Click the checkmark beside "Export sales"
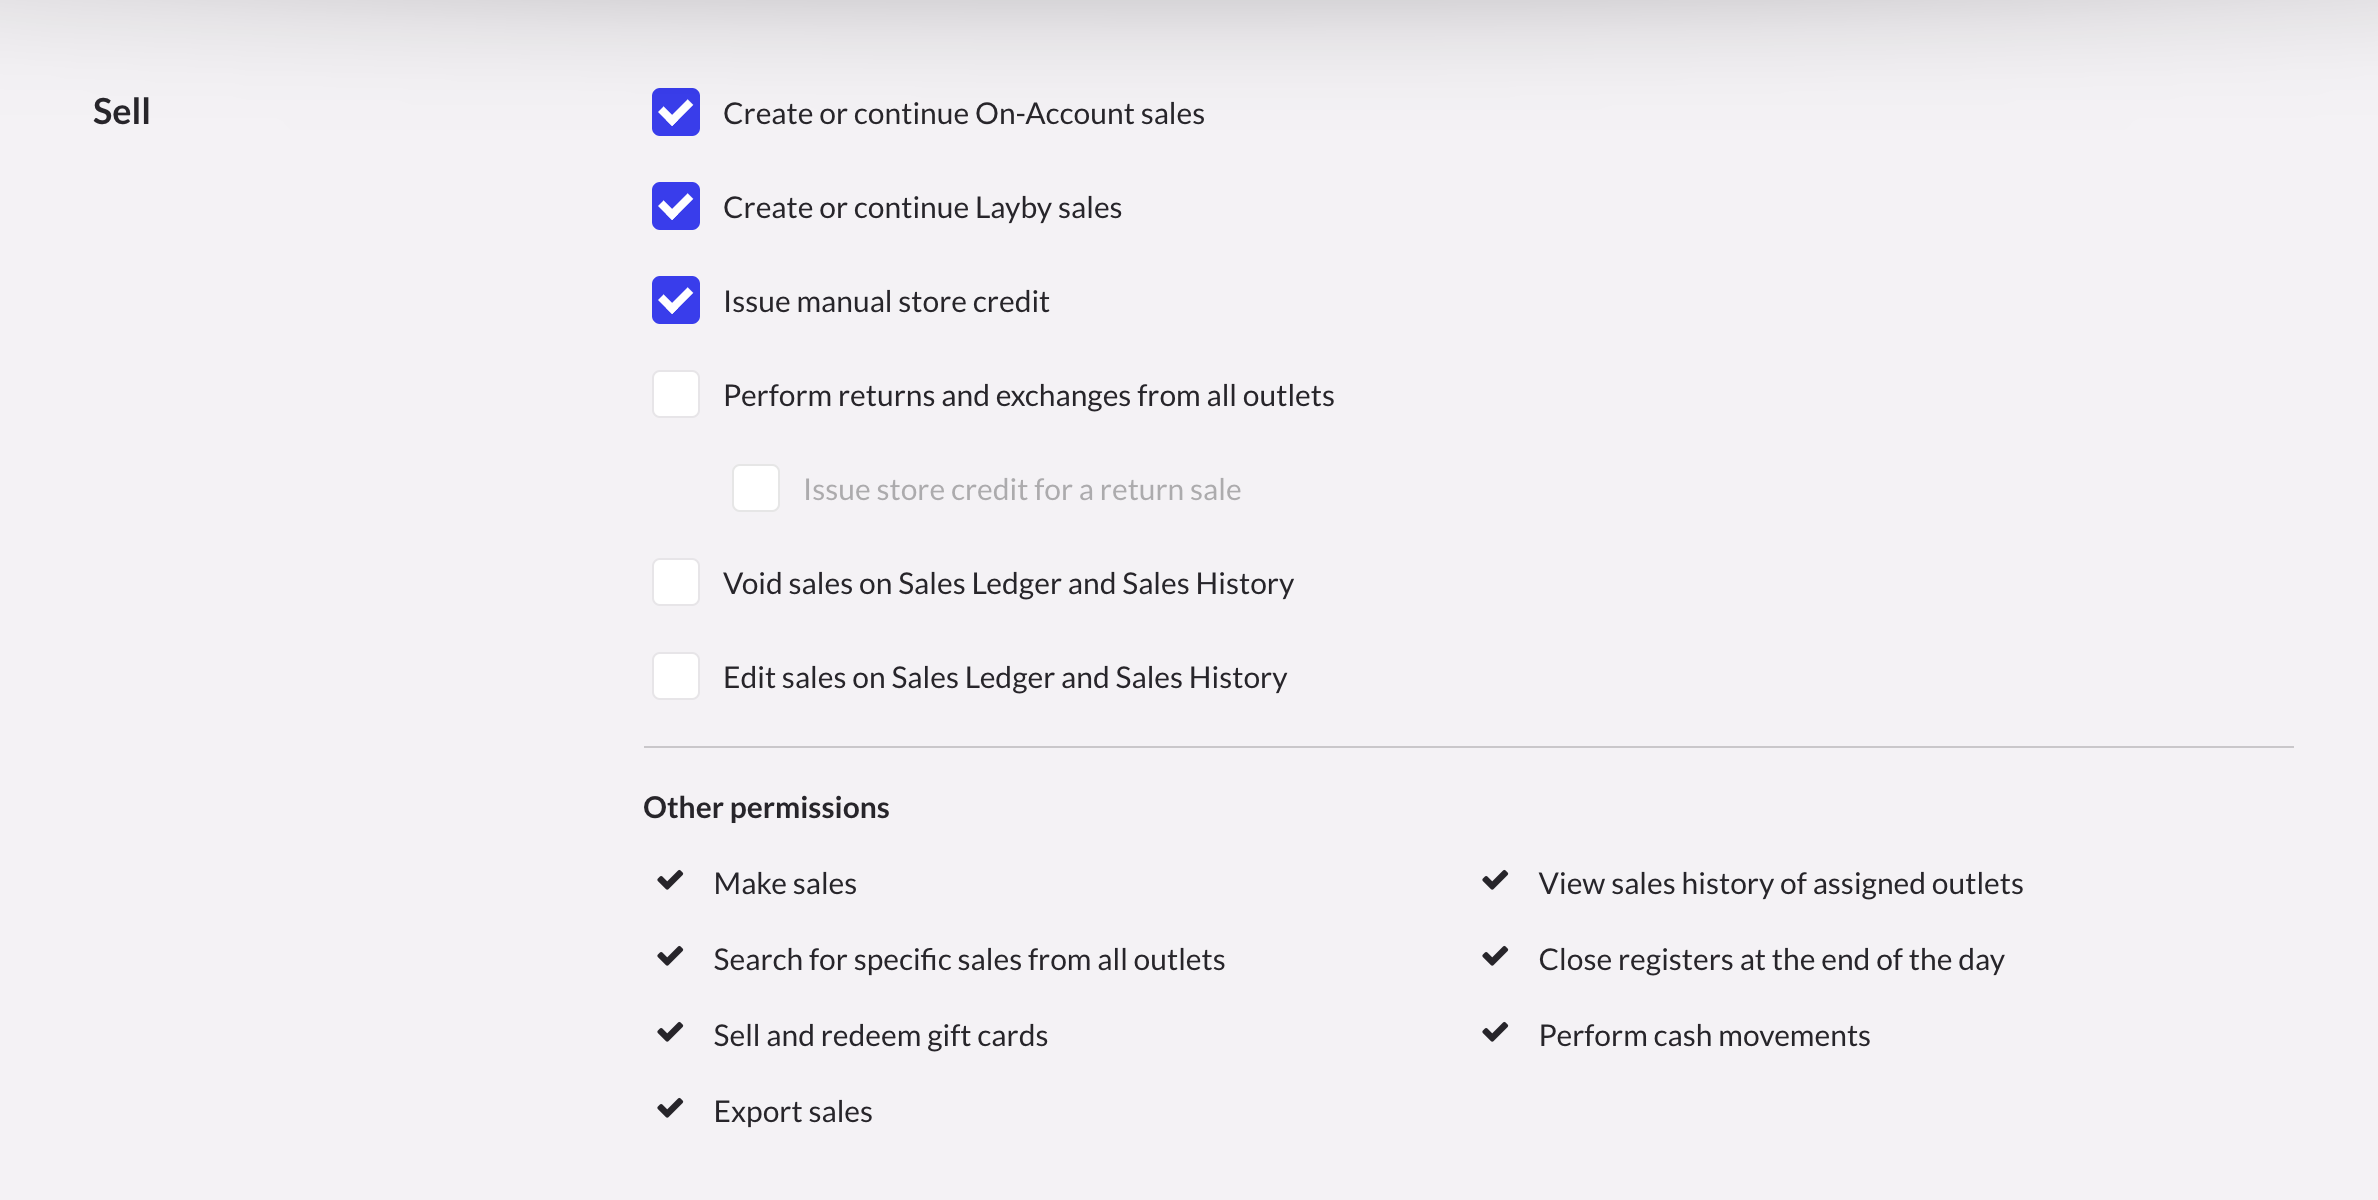Viewport: 2378px width, 1200px height. [x=669, y=1109]
